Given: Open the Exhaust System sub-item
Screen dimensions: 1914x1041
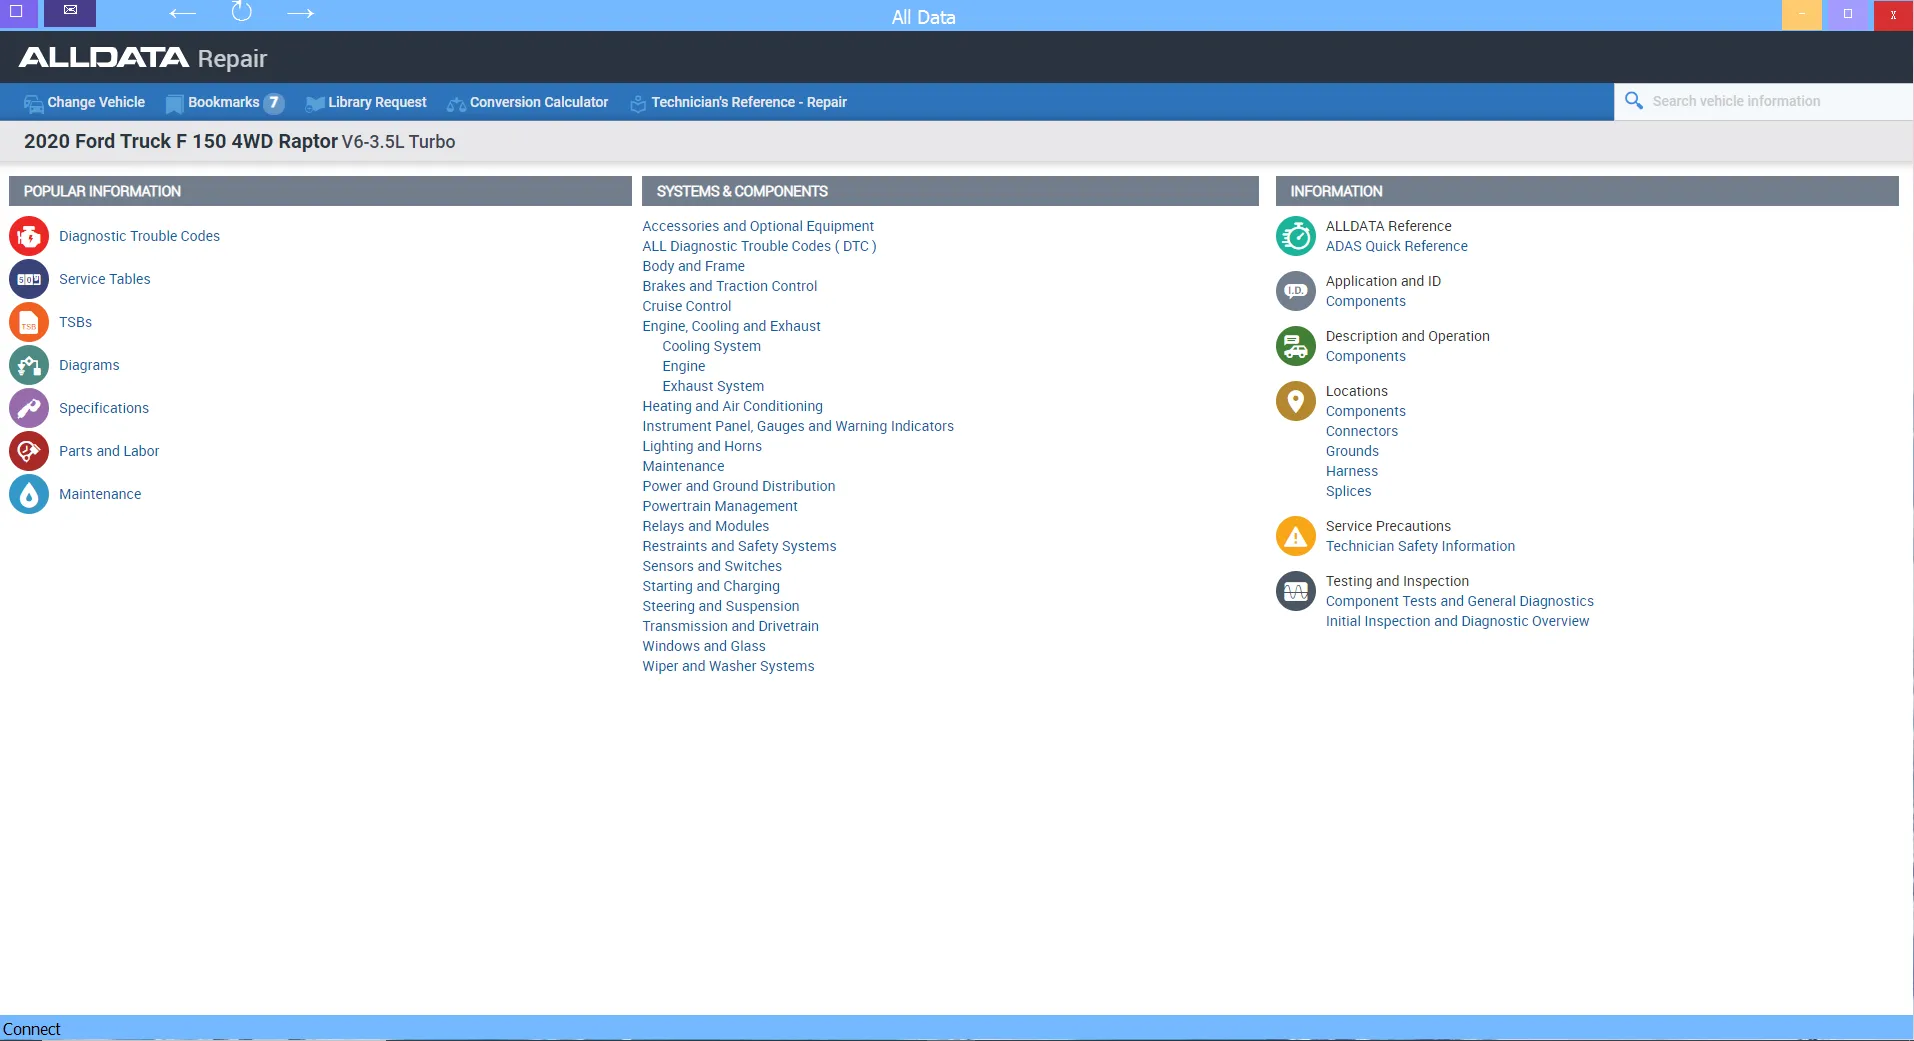Looking at the screenshot, I should click(713, 386).
